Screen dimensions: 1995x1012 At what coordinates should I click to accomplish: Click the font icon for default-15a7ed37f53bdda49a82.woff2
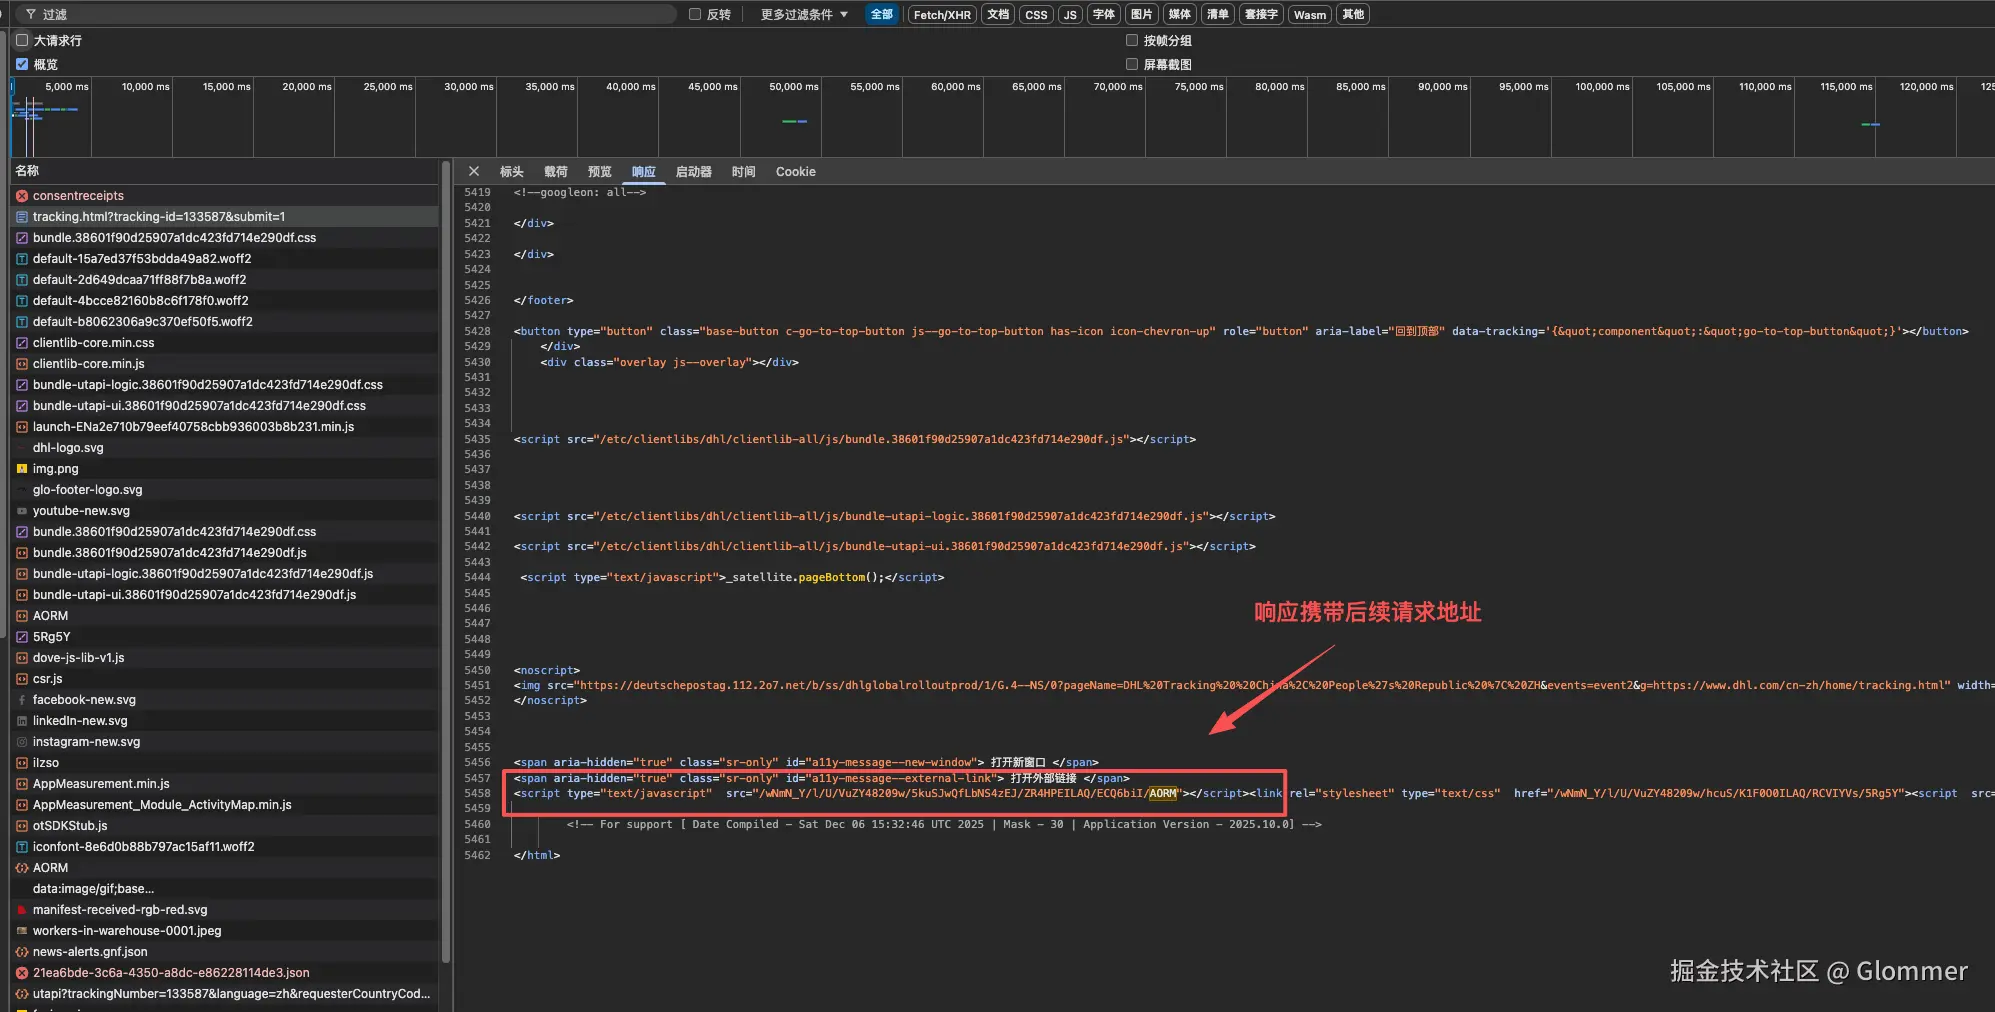22,259
